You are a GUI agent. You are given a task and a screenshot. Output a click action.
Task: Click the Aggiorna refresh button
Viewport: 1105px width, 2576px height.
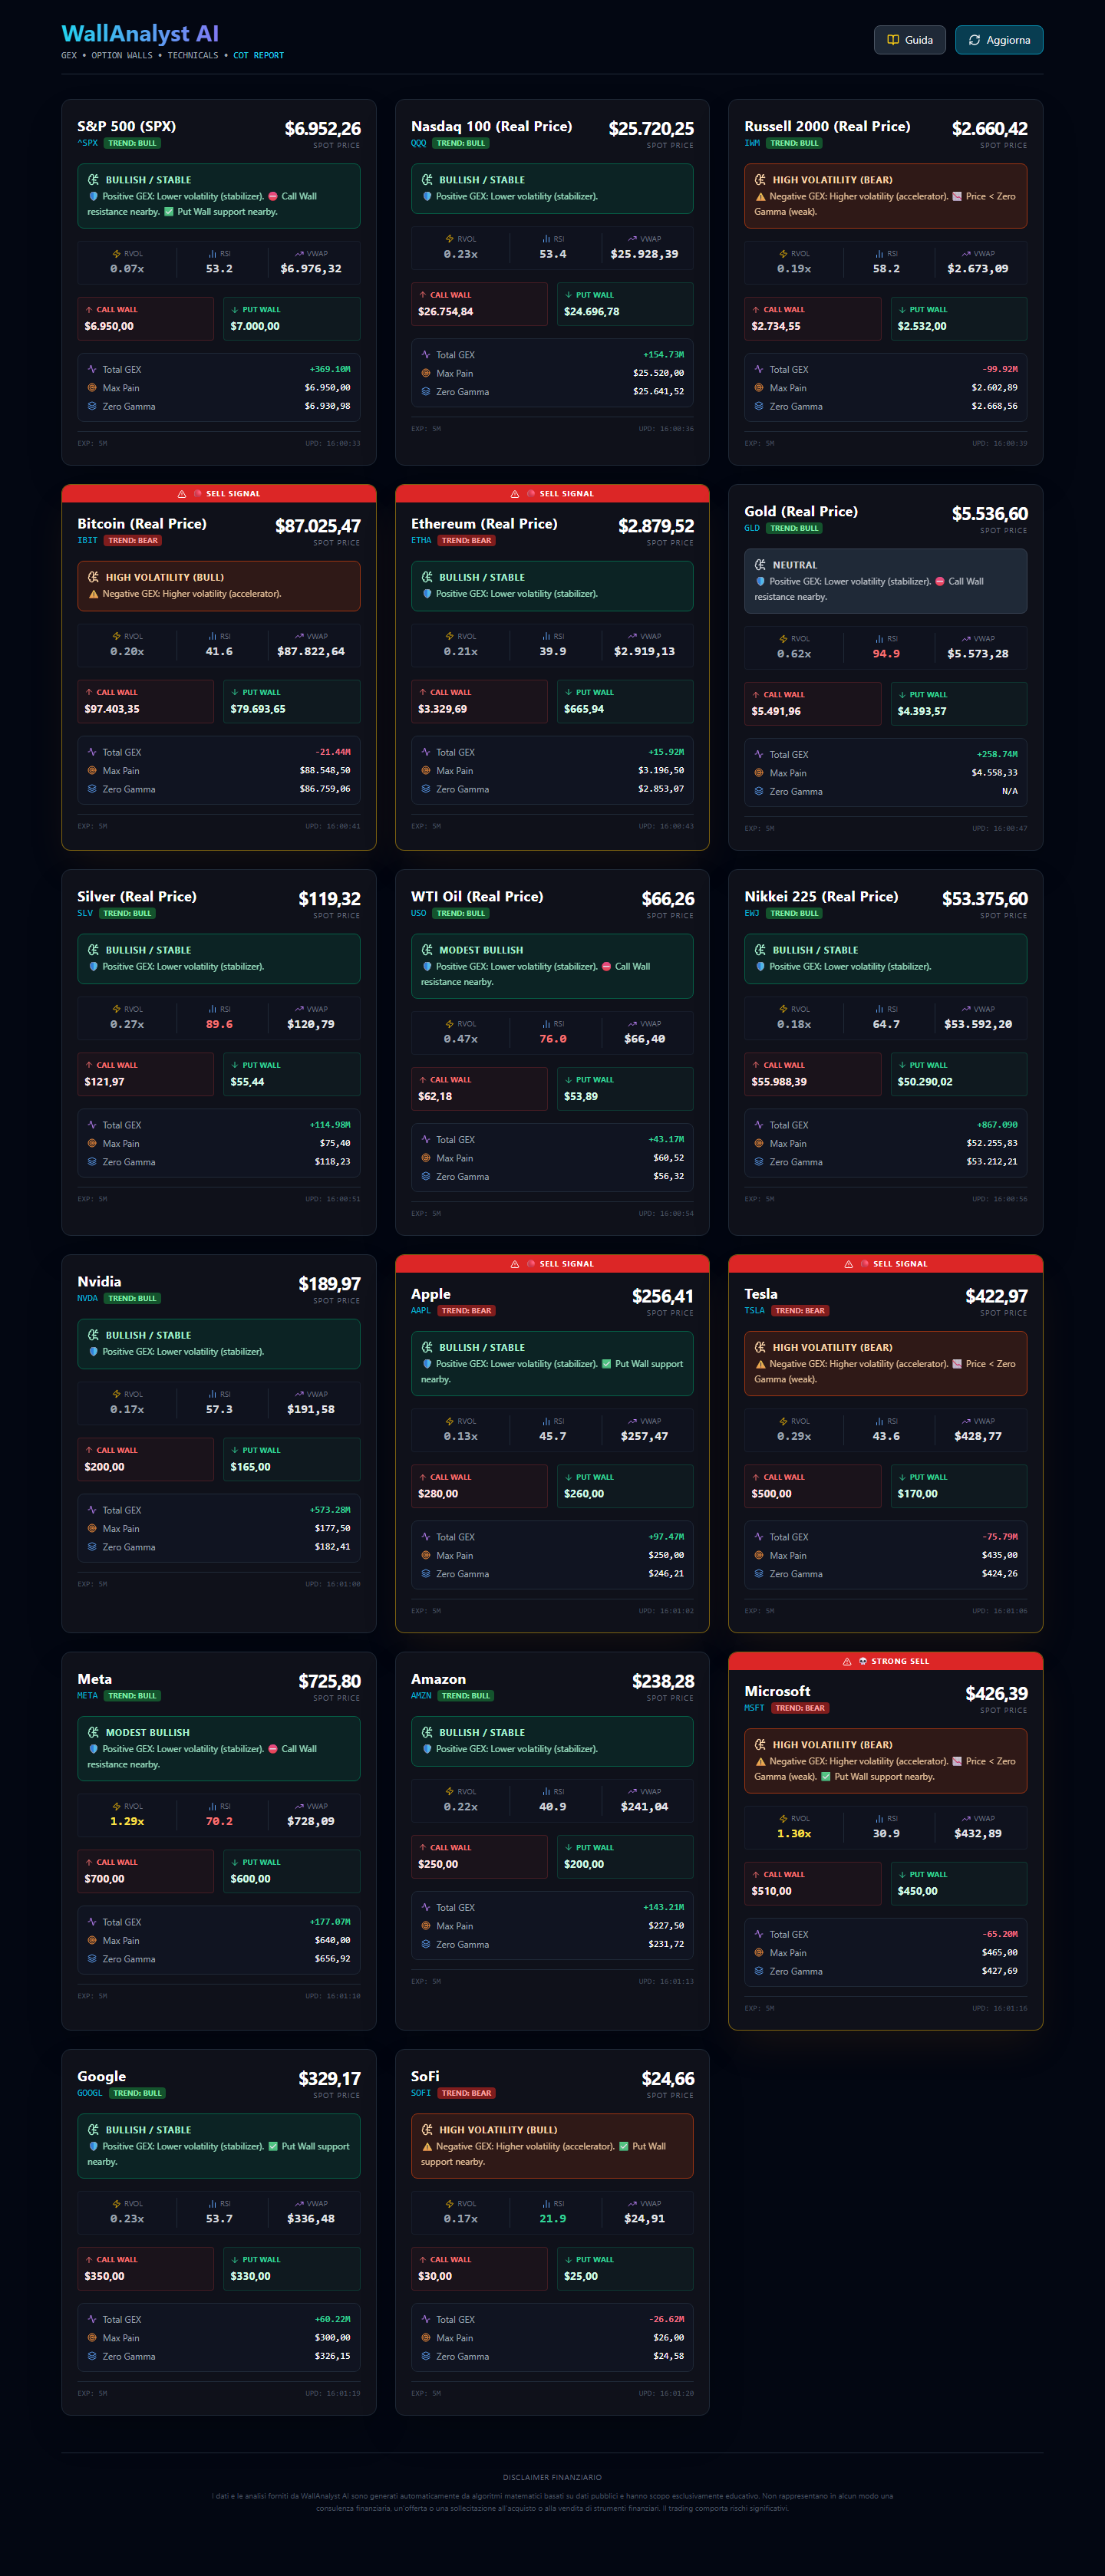(998, 40)
